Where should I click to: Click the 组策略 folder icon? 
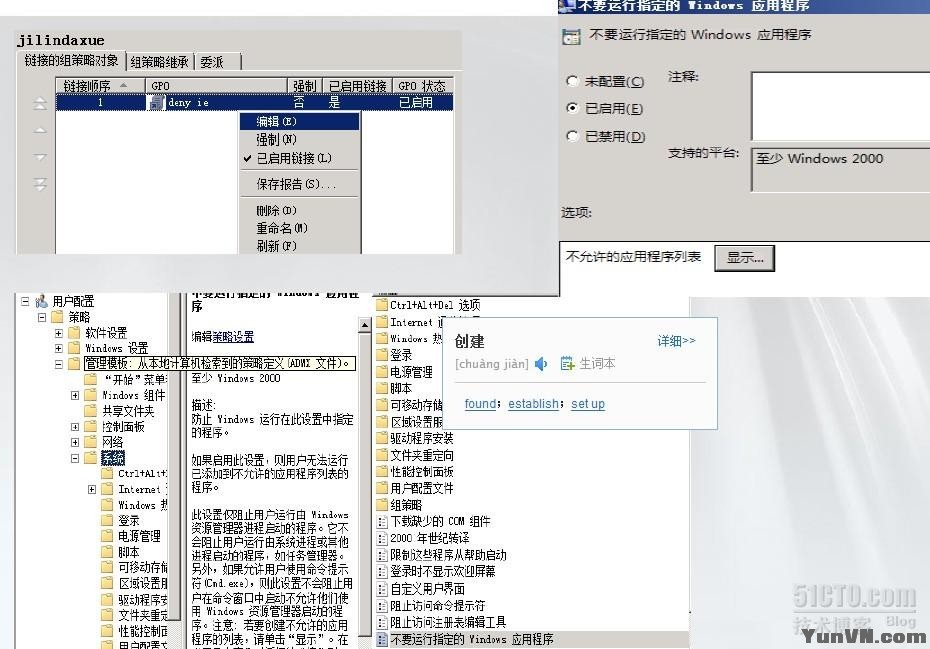coord(382,505)
